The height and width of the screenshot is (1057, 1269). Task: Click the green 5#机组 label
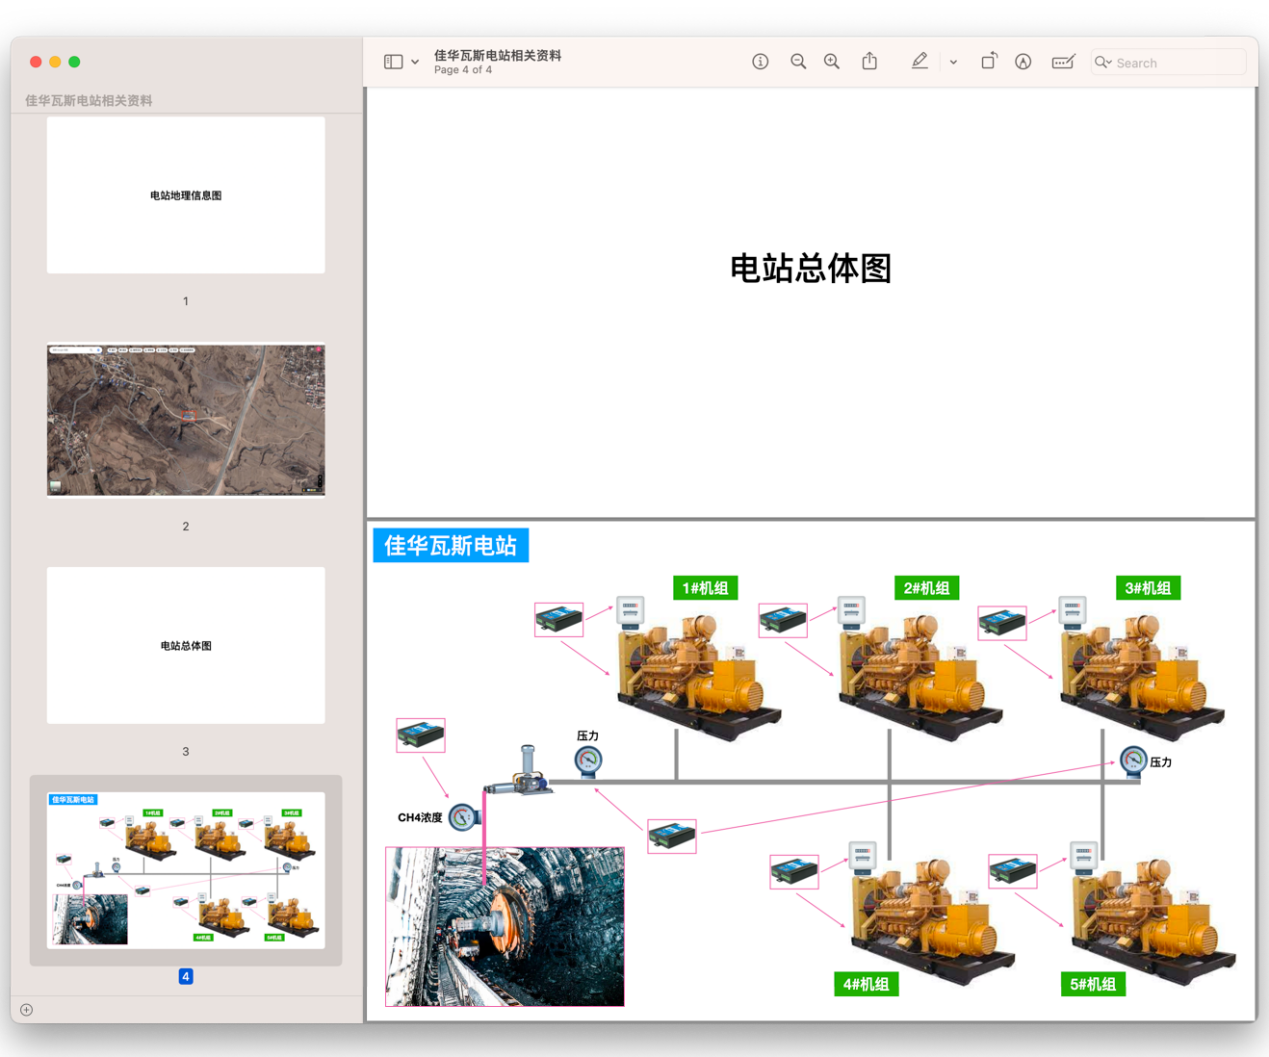click(1092, 984)
